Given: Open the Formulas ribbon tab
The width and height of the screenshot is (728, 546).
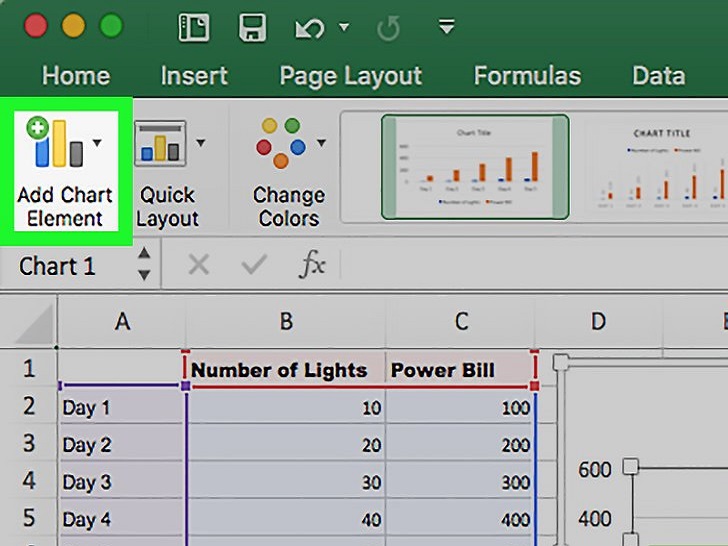Looking at the screenshot, I should click(527, 76).
